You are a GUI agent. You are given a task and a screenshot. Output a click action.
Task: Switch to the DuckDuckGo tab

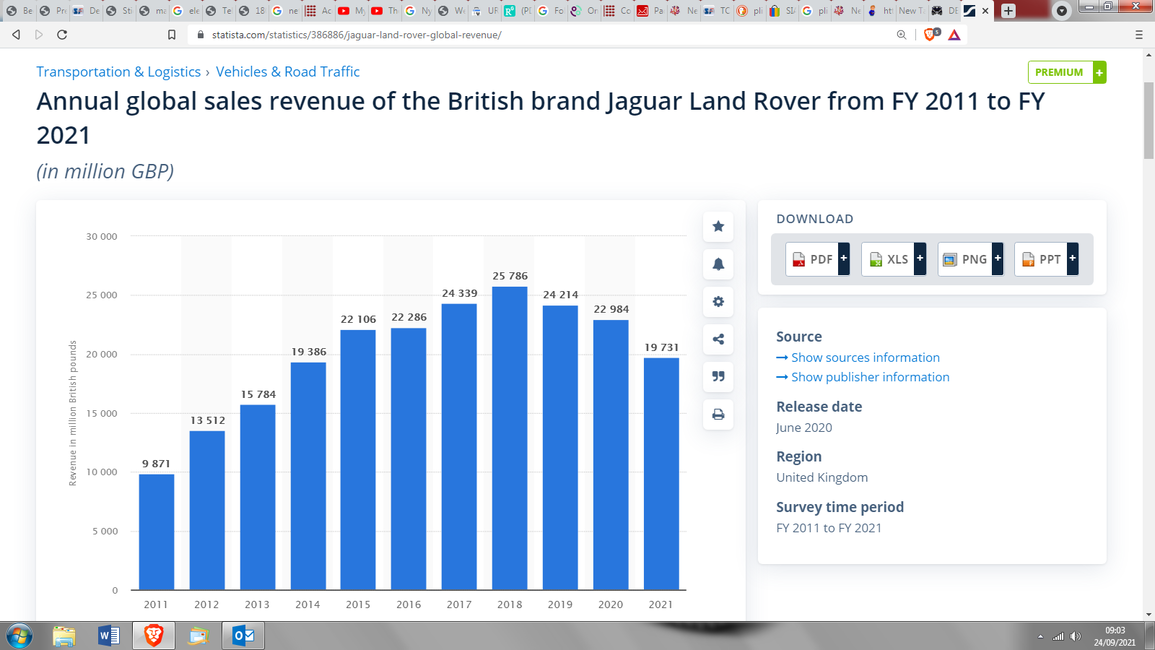751,11
